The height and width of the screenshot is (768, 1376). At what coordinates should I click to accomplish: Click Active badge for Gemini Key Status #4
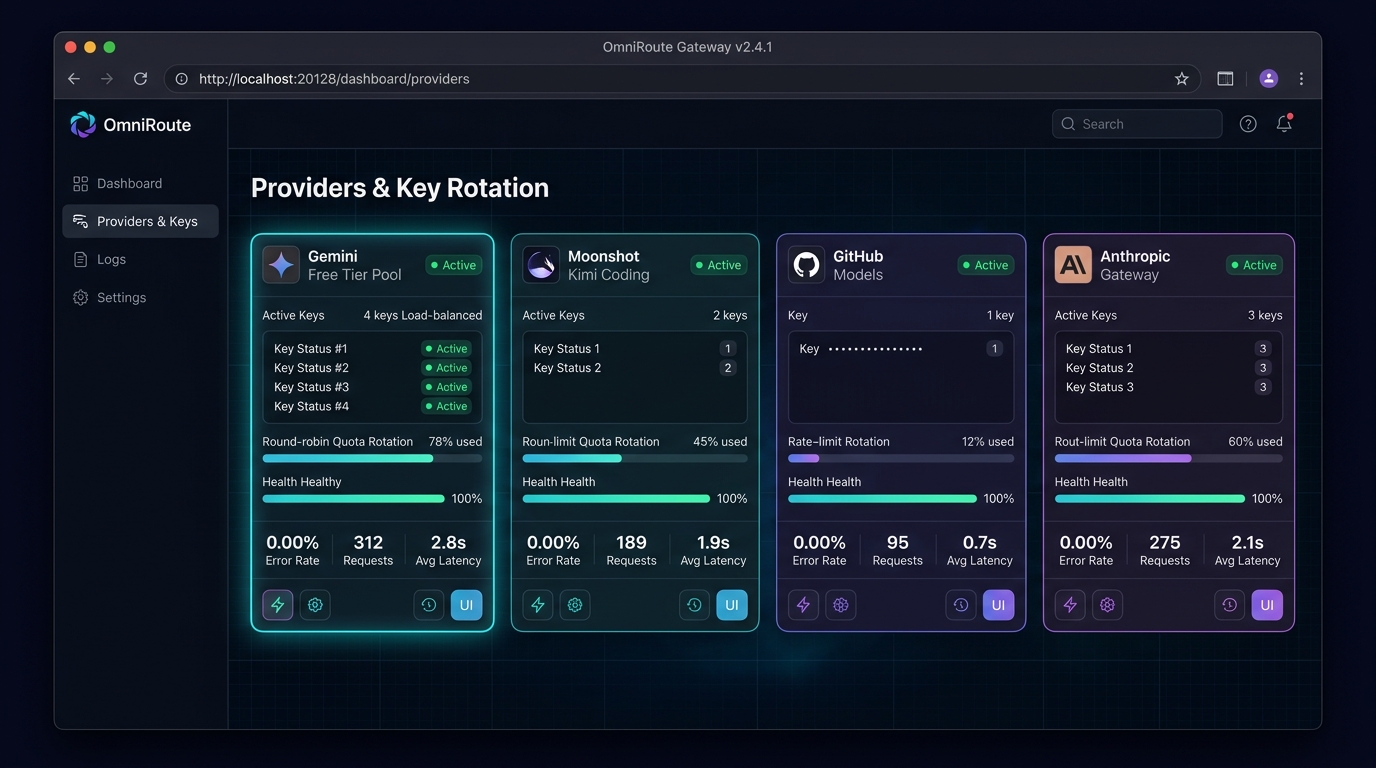pos(446,406)
